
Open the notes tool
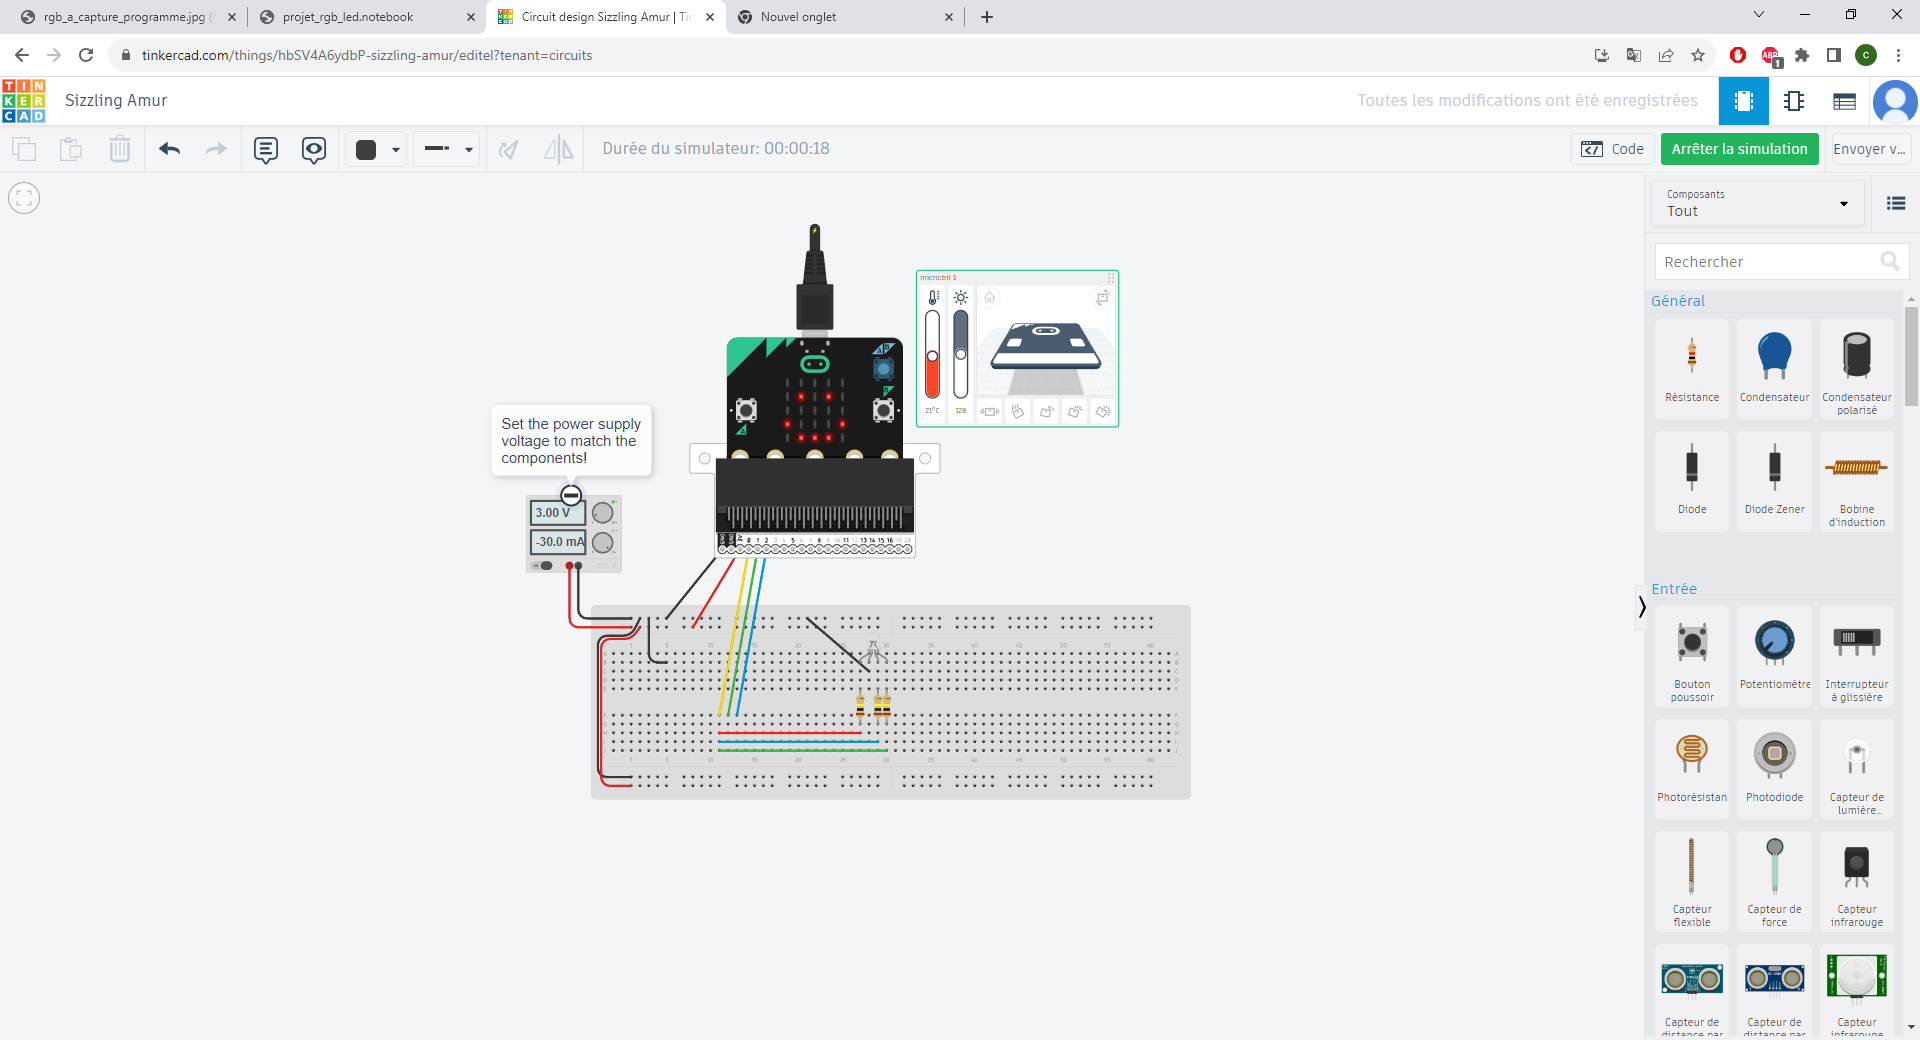(x=266, y=149)
